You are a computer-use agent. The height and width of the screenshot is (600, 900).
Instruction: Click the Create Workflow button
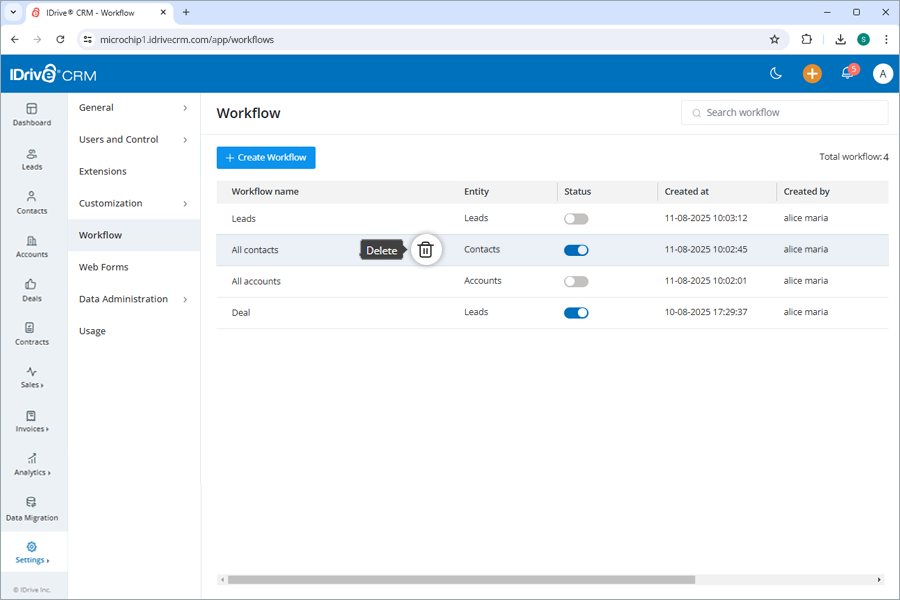pyautogui.click(x=265, y=157)
